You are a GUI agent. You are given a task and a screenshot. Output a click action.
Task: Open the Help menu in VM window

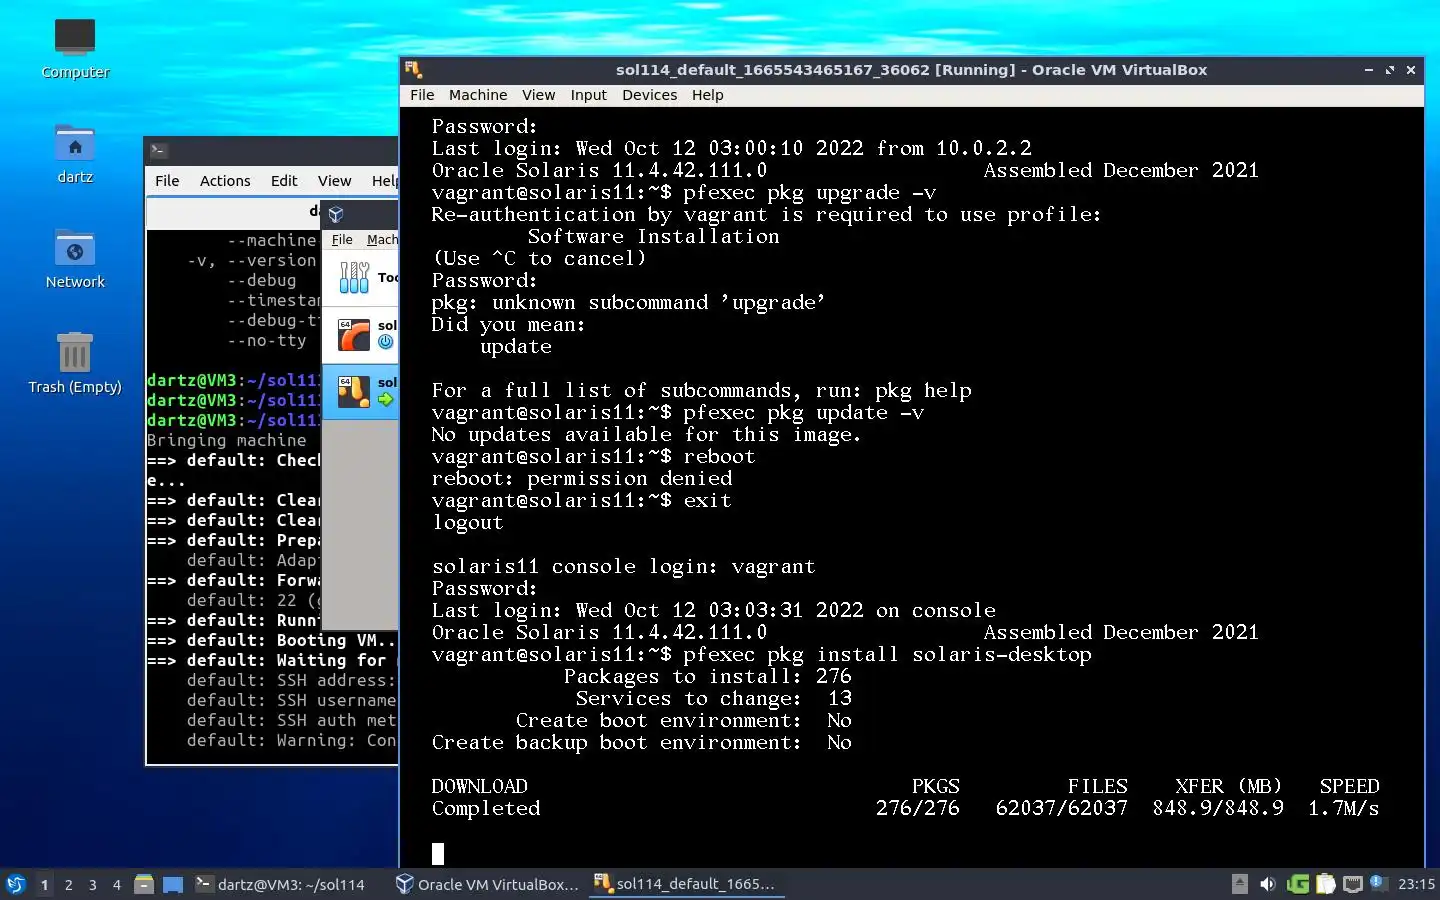(x=707, y=95)
